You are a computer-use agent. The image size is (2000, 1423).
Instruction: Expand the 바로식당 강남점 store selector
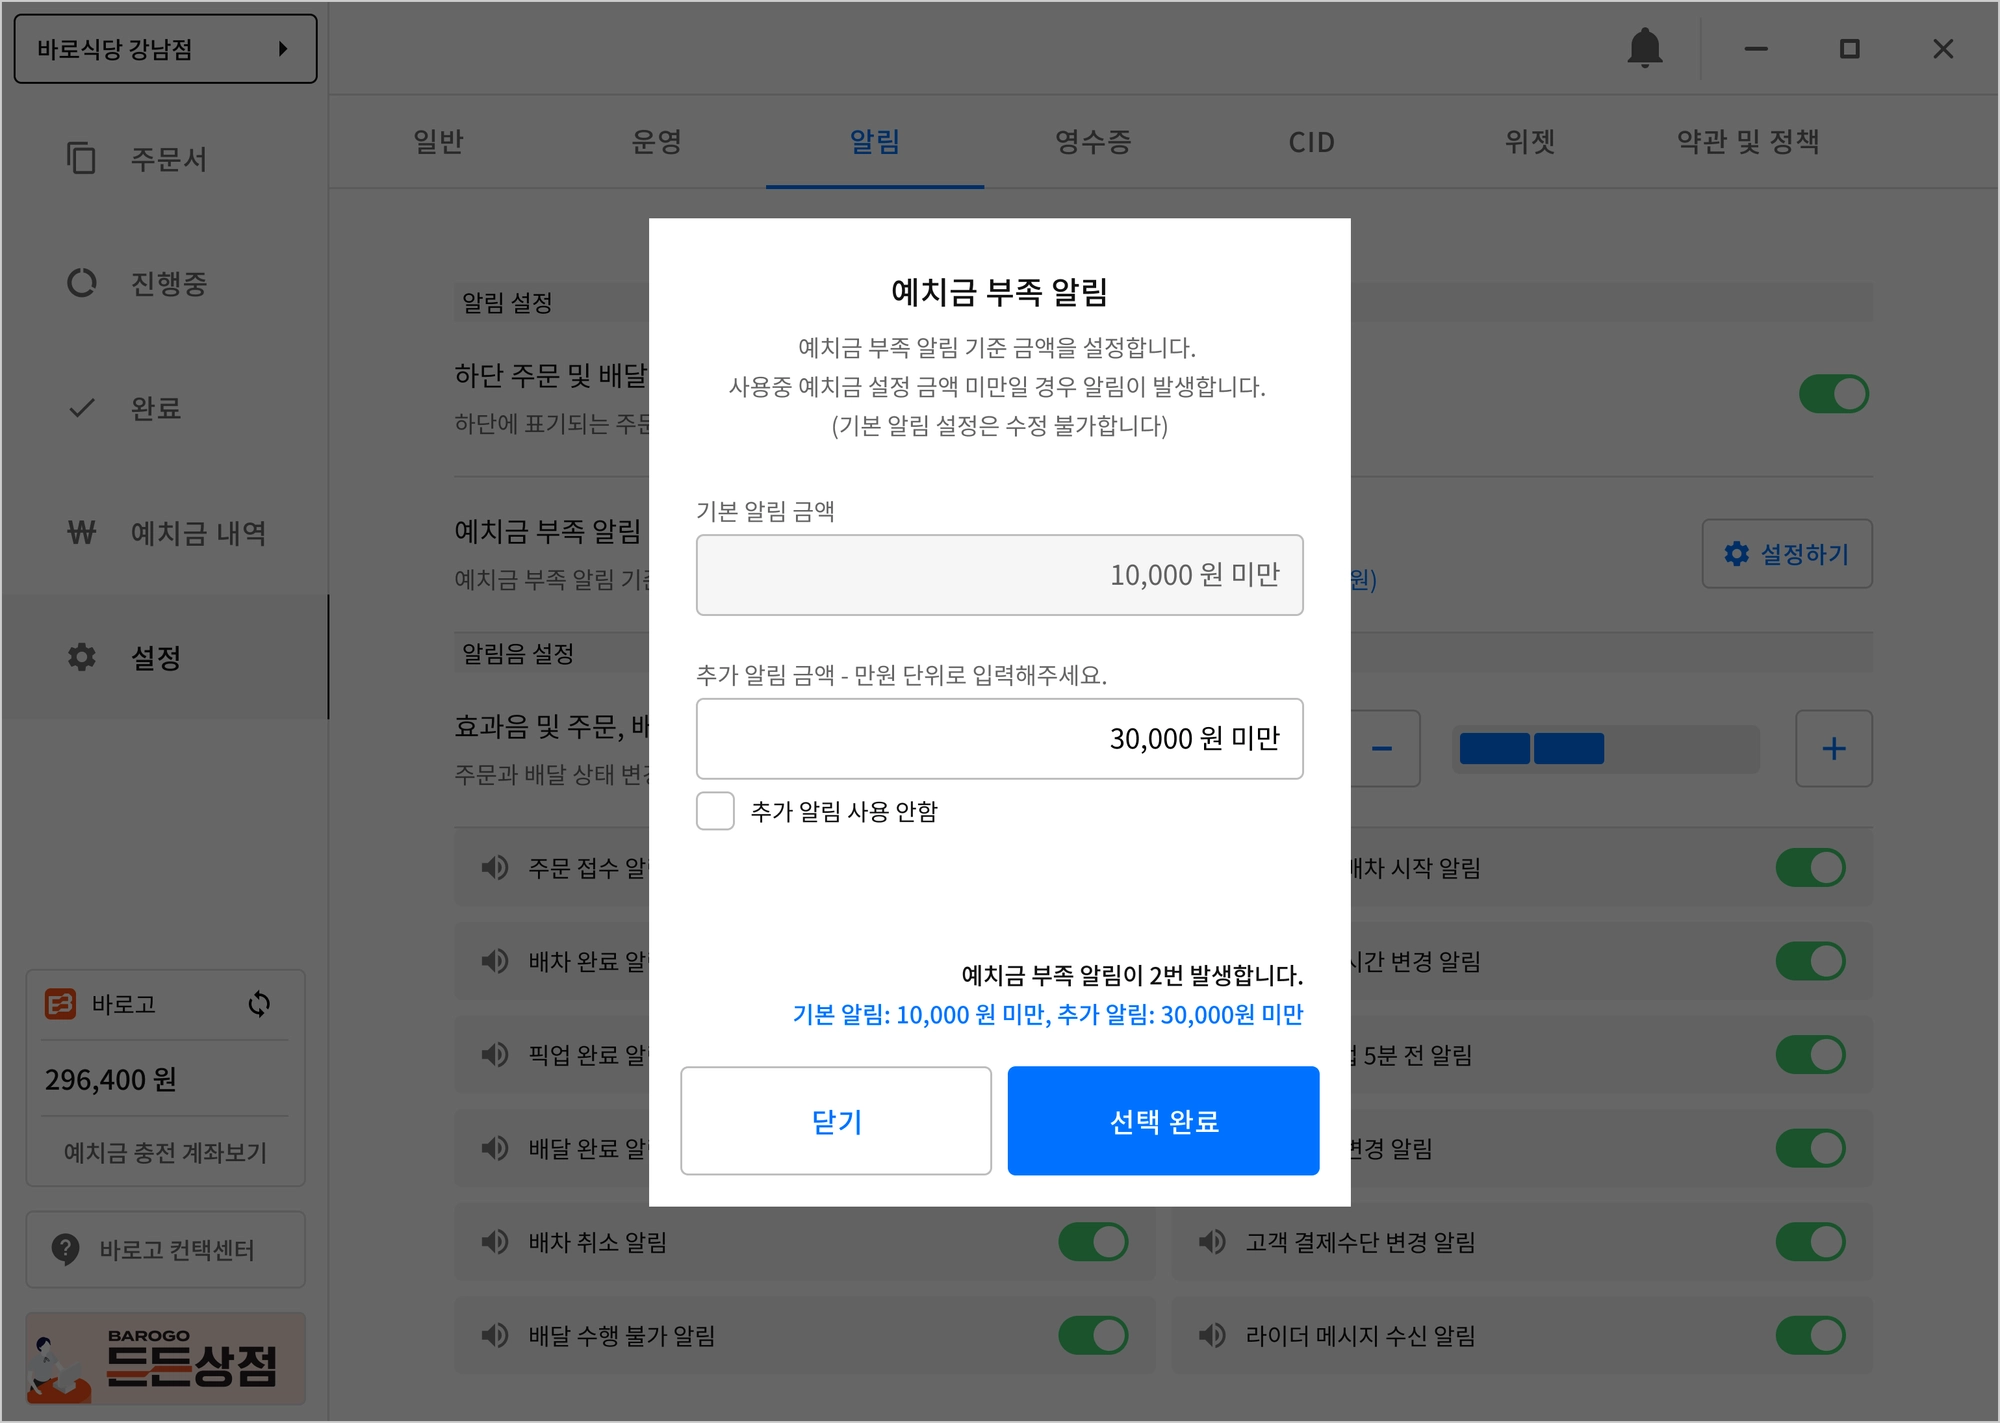coord(165,48)
